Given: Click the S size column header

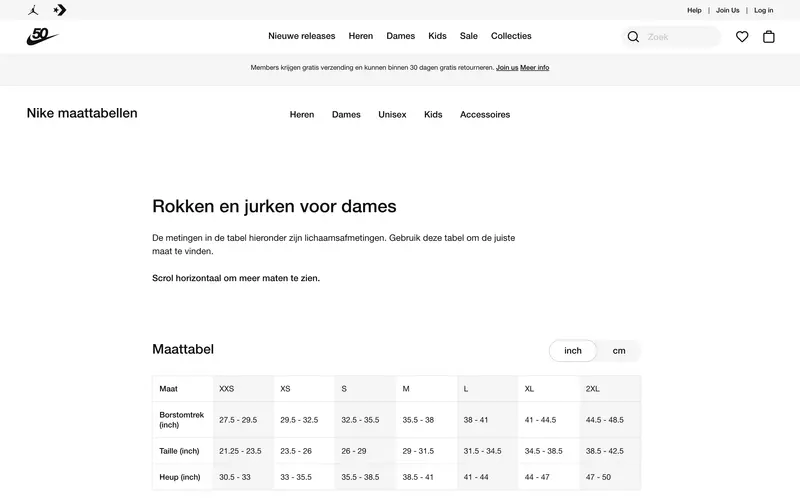Looking at the screenshot, I should pos(365,389).
